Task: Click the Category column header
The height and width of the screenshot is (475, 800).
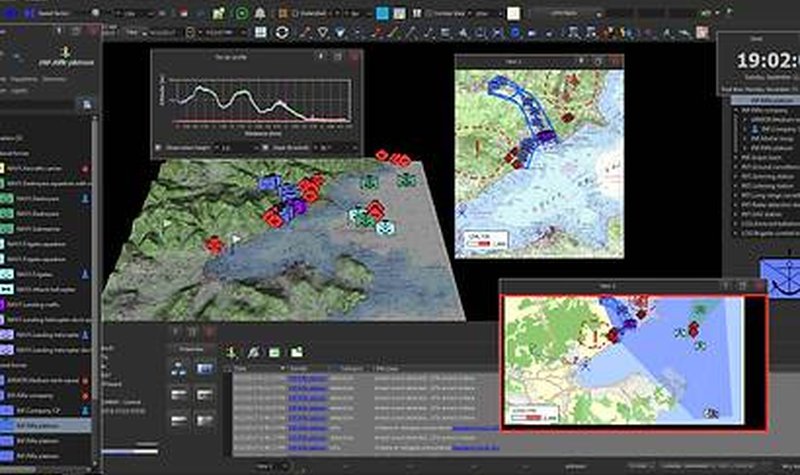Action: pos(352,368)
